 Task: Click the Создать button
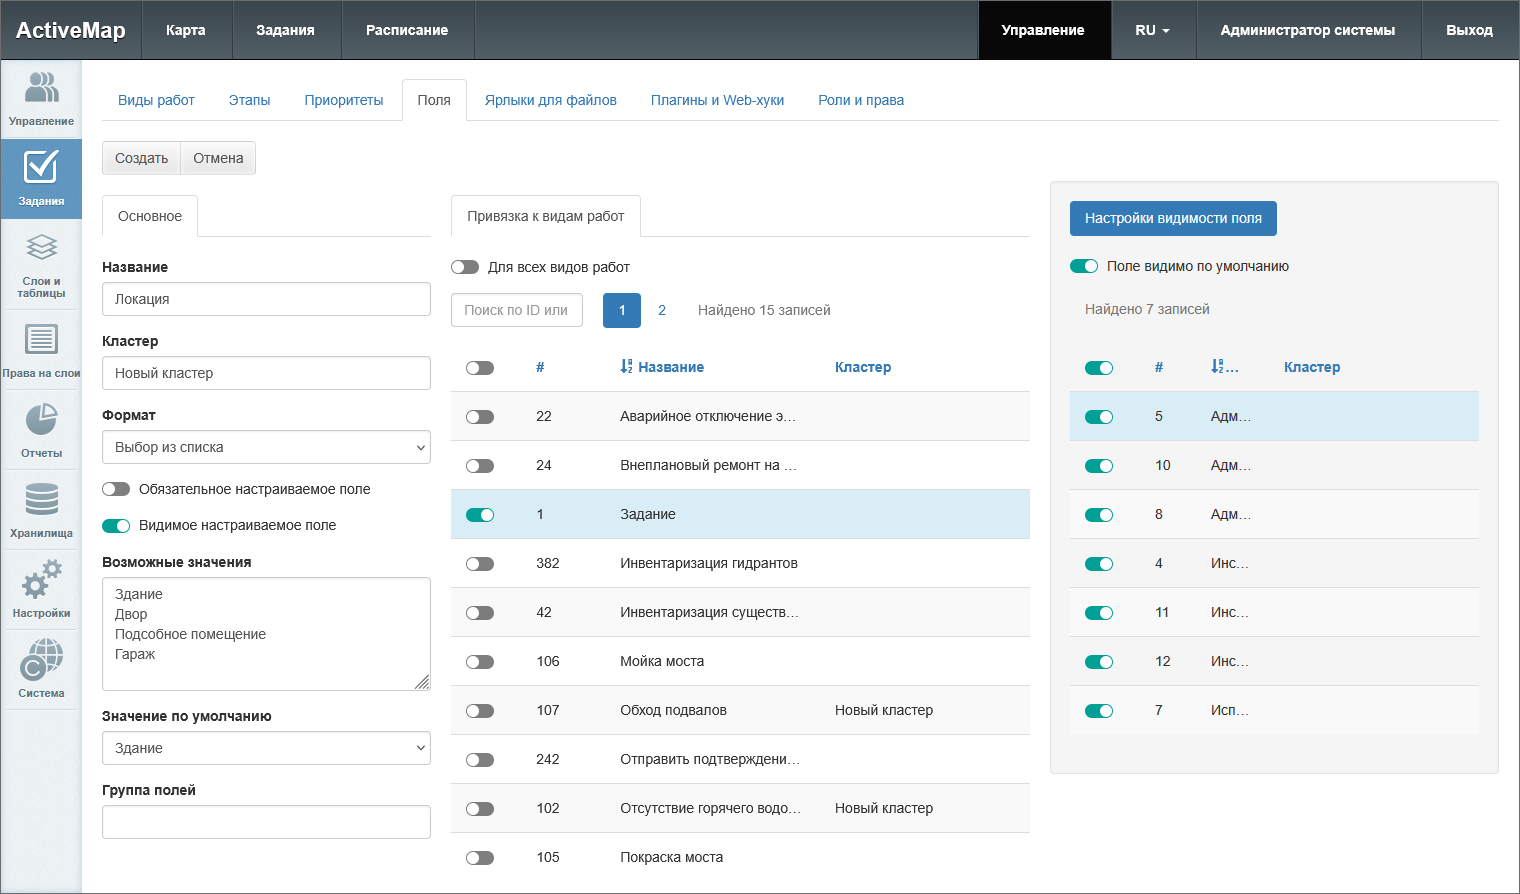coord(141,158)
